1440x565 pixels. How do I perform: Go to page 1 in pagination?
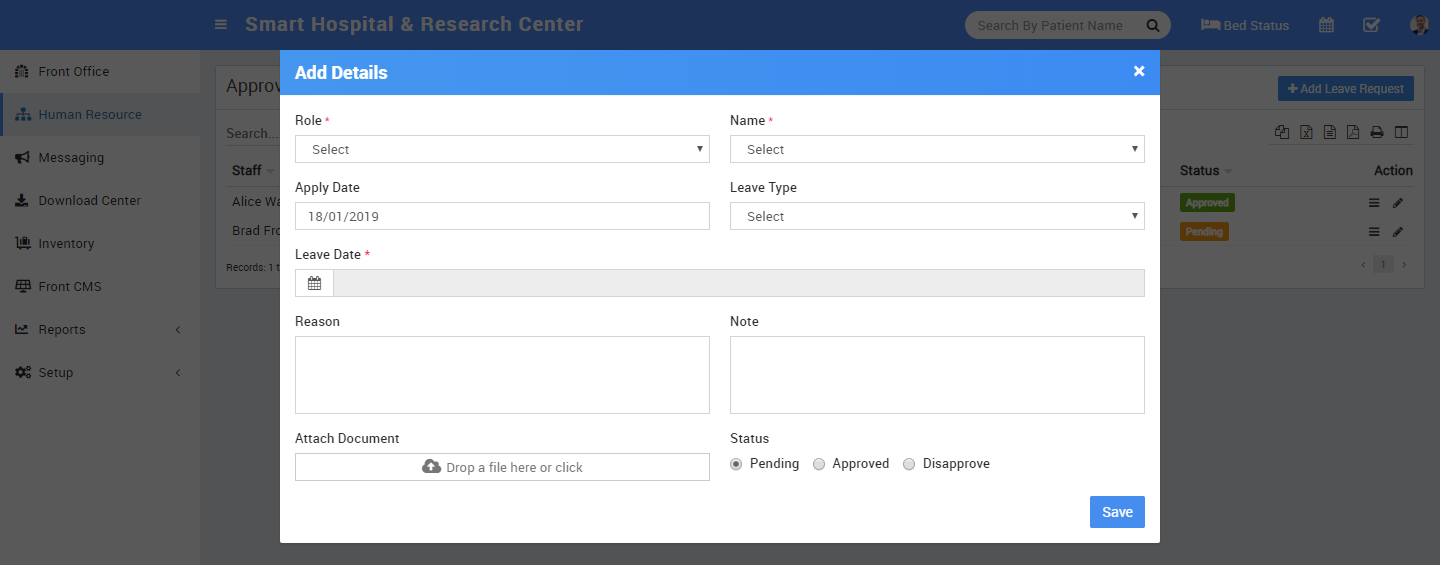[x=1383, y=264]
